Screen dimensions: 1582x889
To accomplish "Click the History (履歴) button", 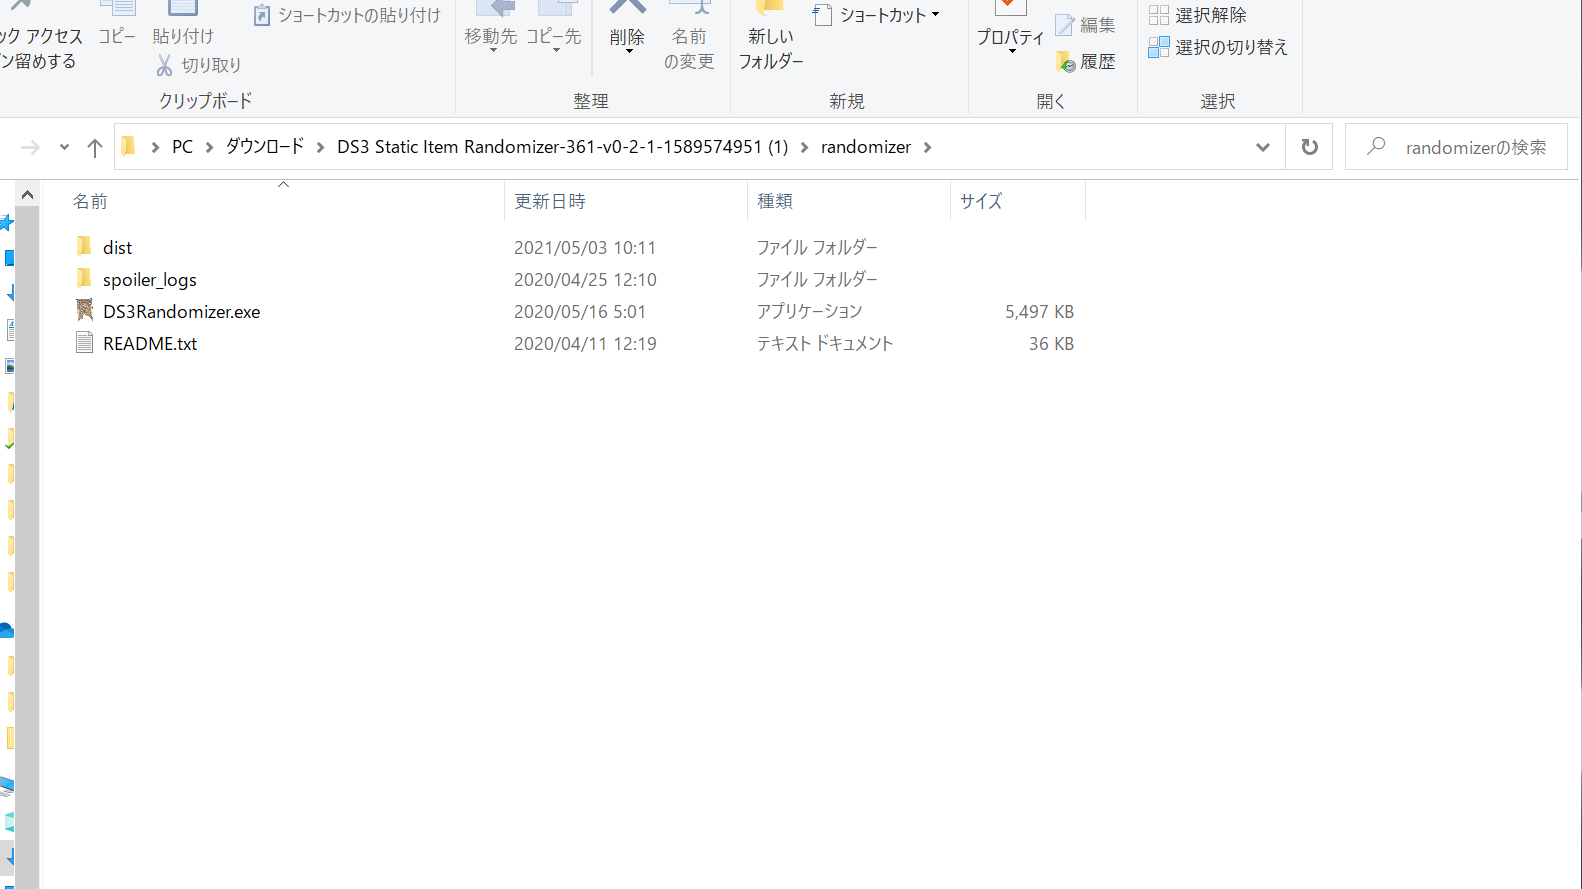I will [x=1086, y=62].
